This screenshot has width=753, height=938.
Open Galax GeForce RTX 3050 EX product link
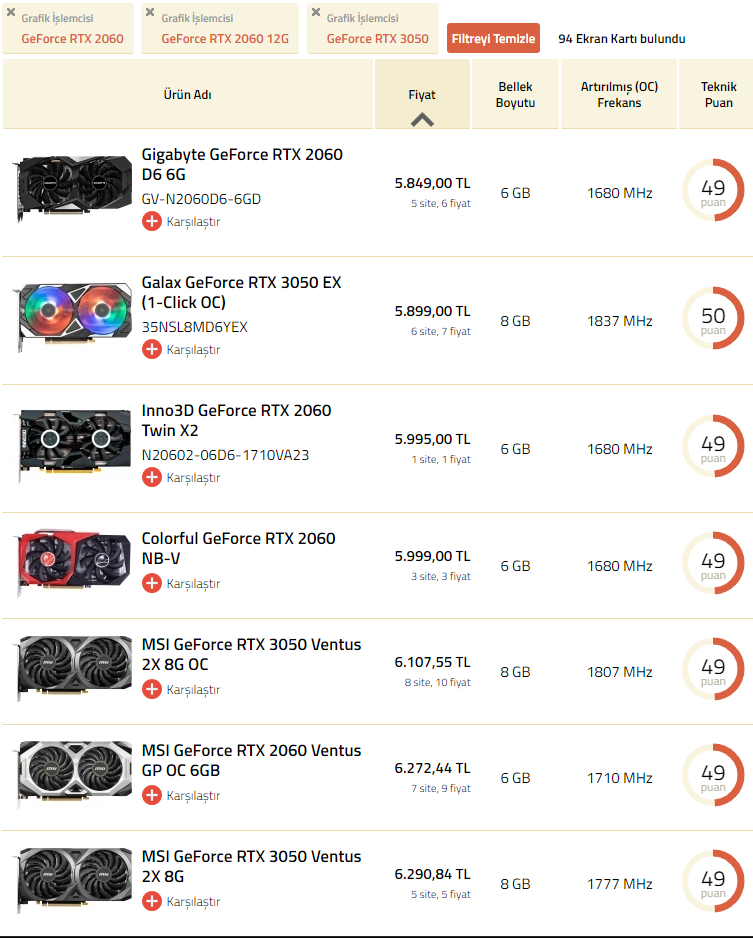241,292
